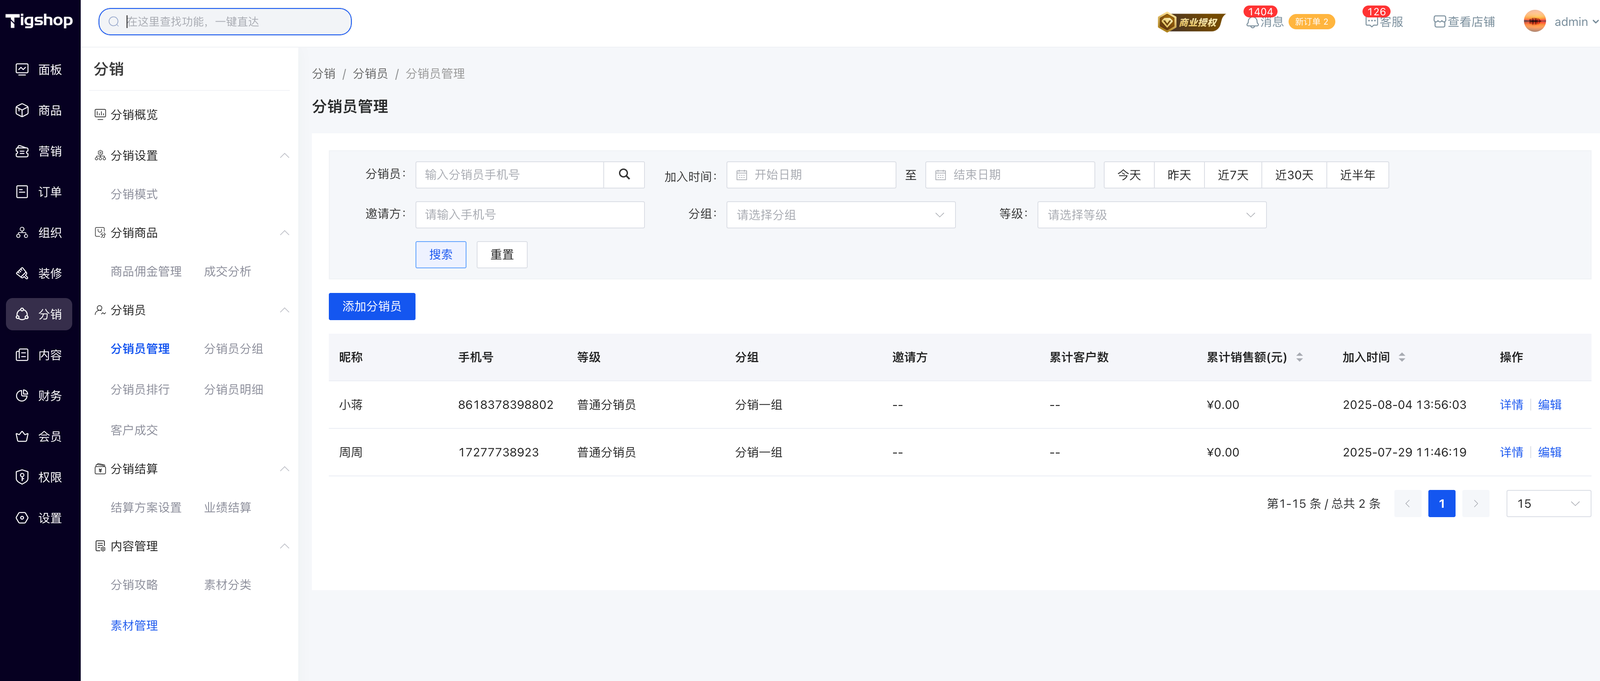The image size is (1600, 681).
Task: Open the 消息 notification bell icon
Action: pos(1252,22)
